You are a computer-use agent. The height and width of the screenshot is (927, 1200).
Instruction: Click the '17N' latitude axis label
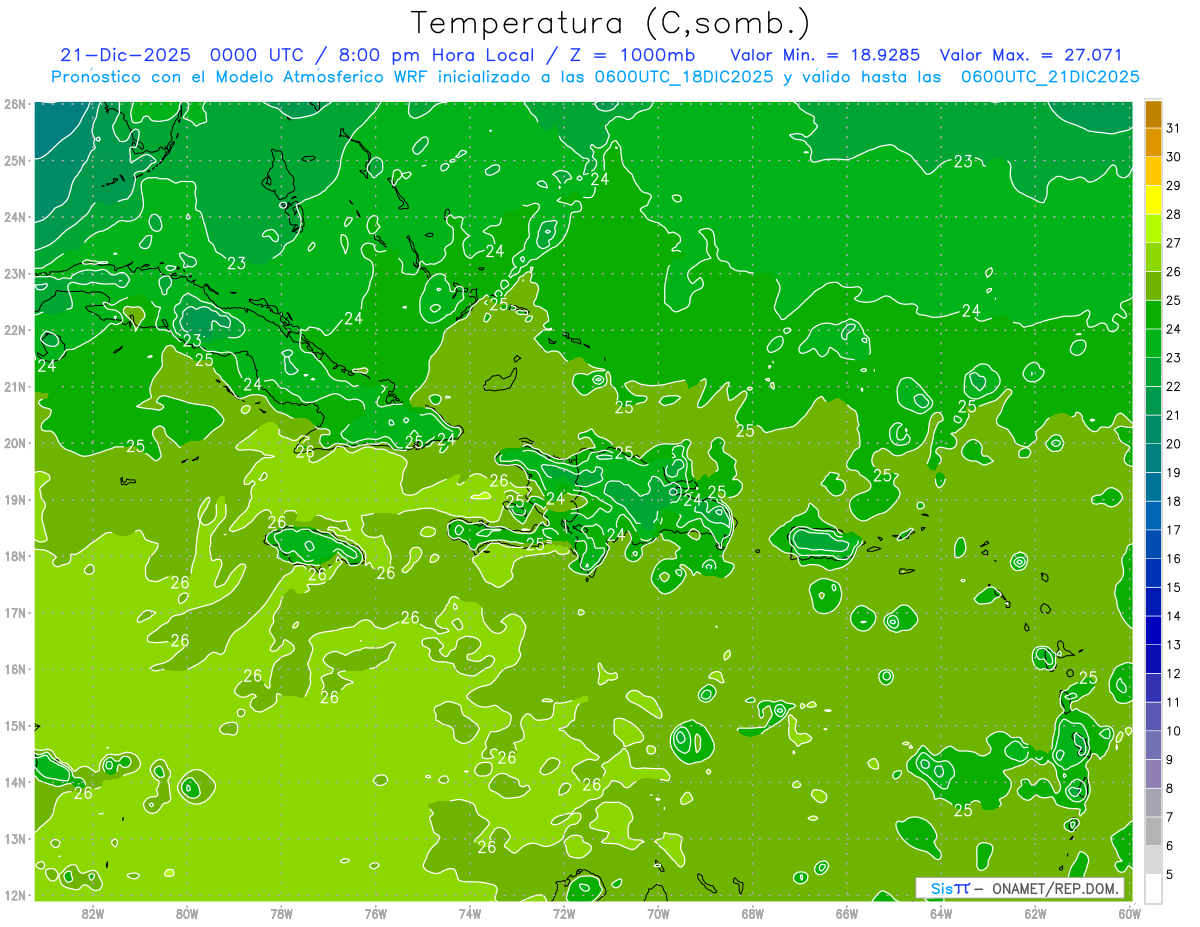pos(15,612)
